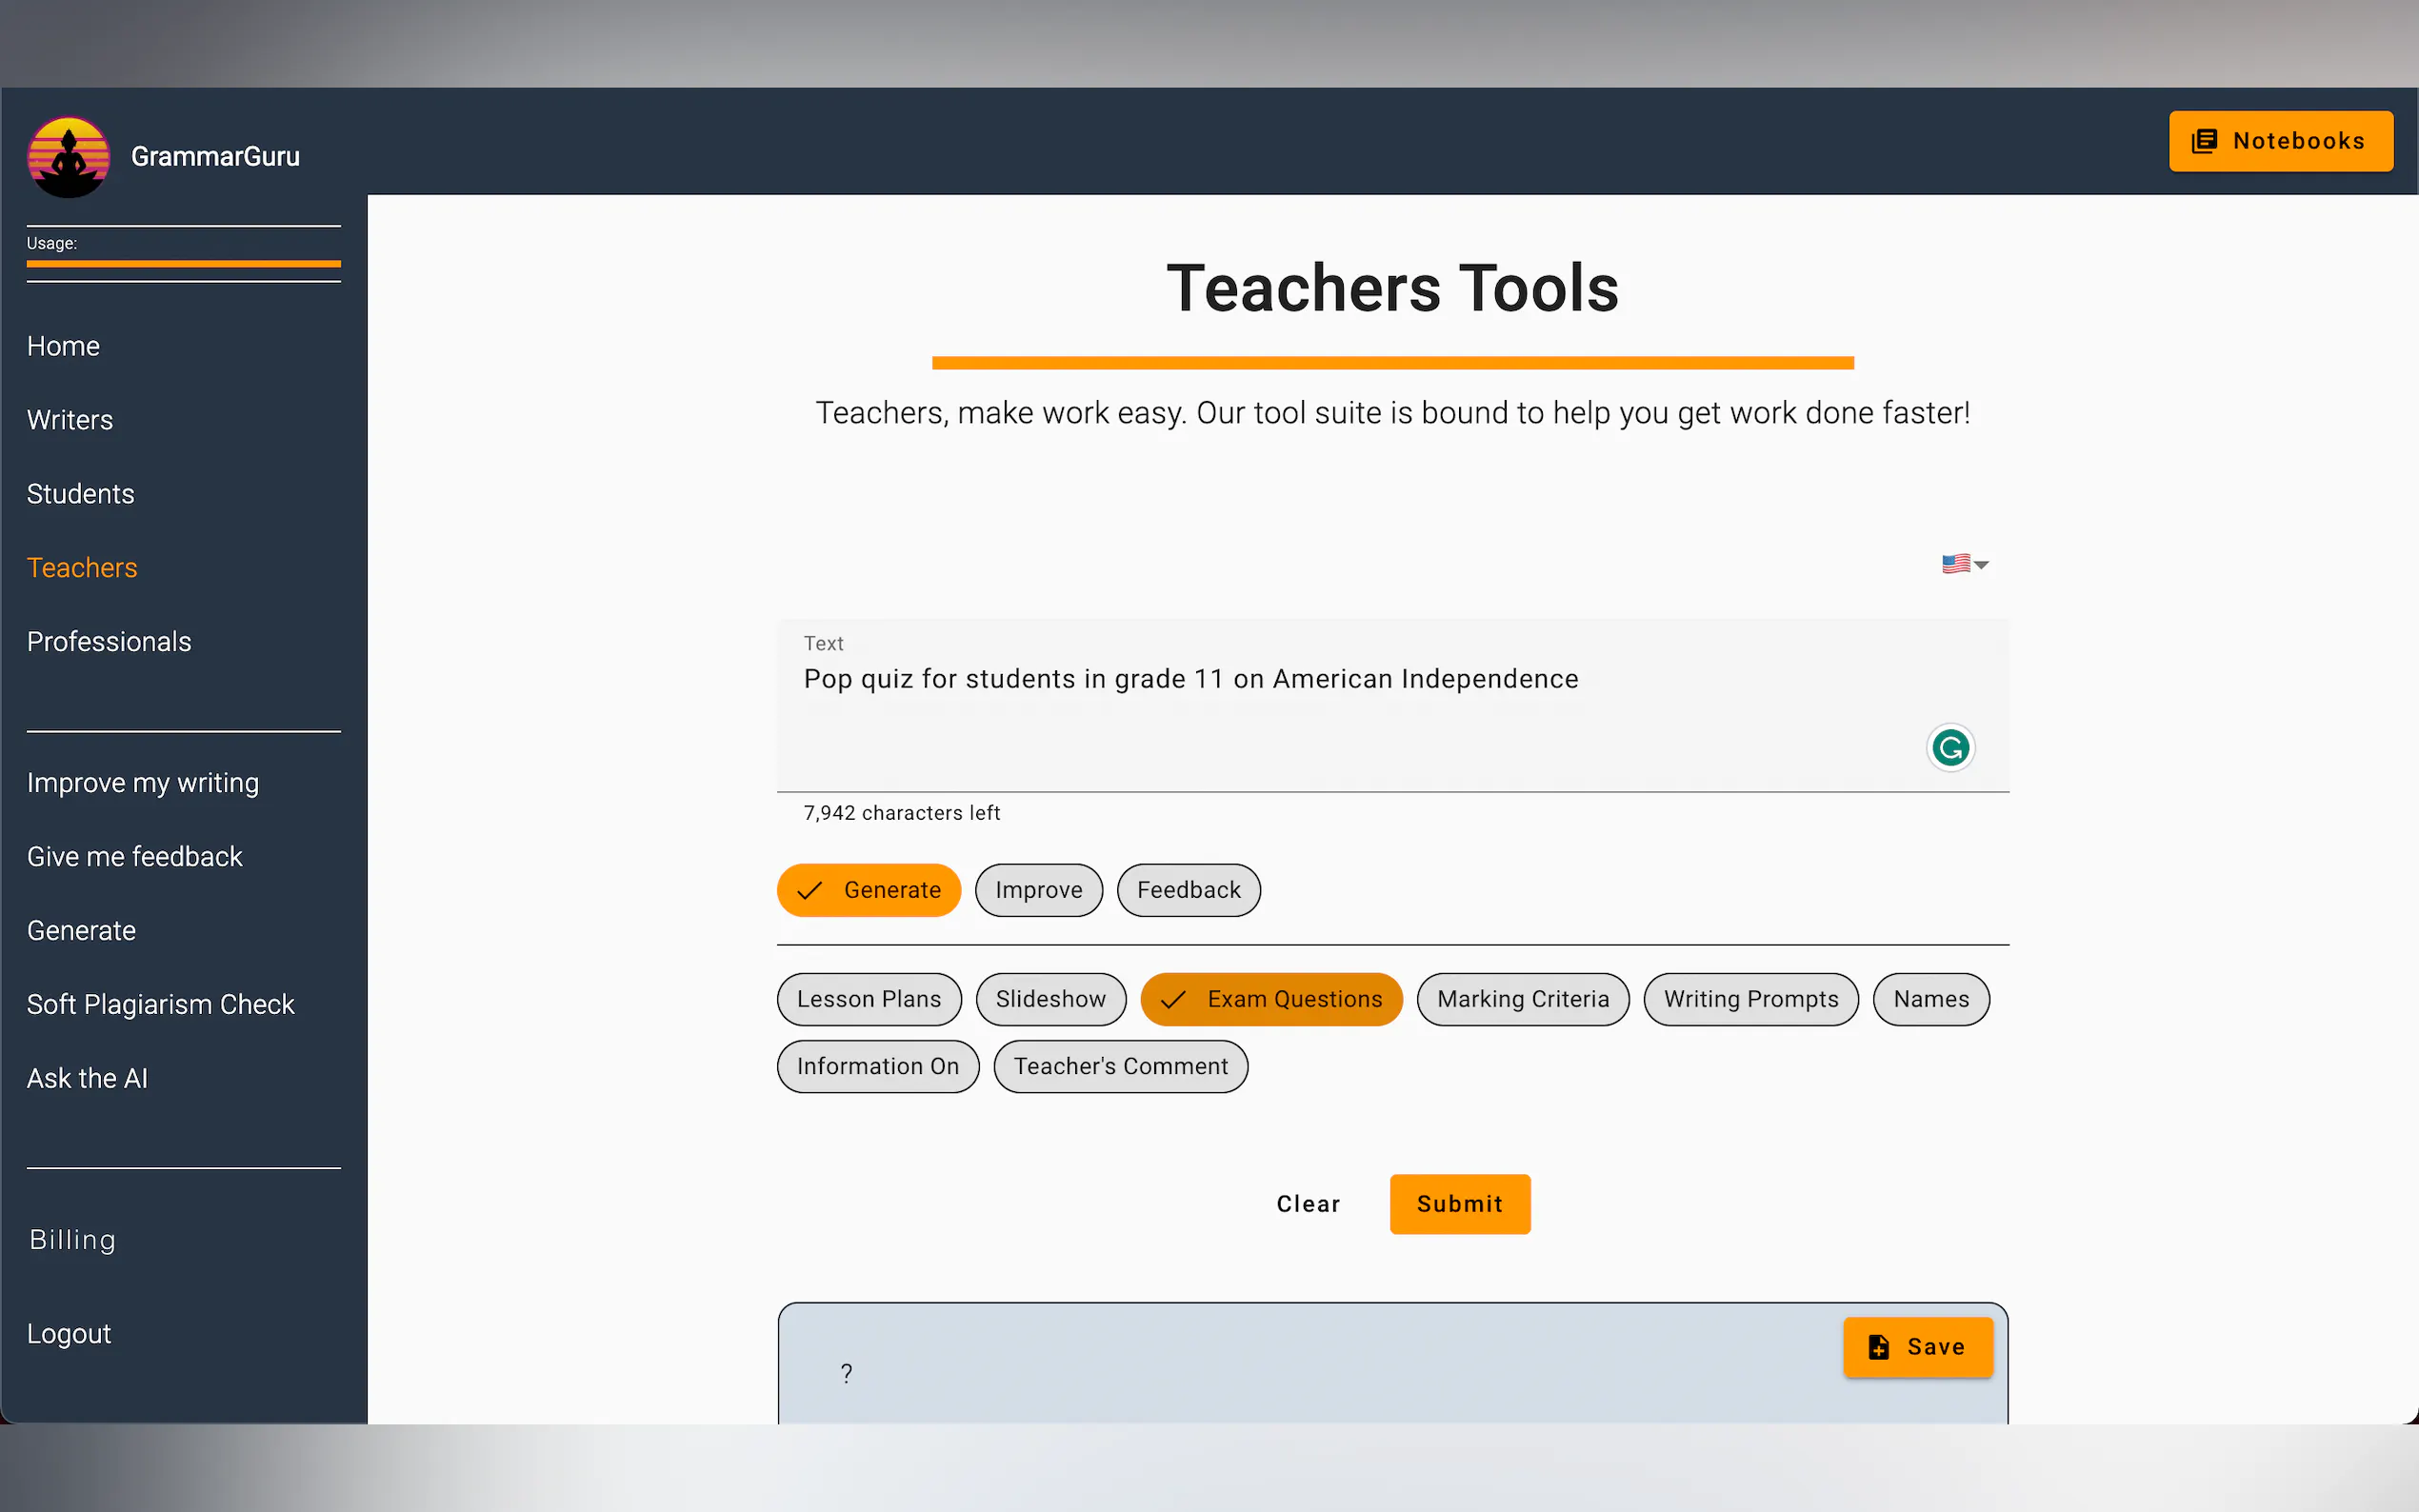Click checkmark on Exam Questions chip
Image resolution: width=2419 pixels, height=1512 pixels.
pos(1173,999)
